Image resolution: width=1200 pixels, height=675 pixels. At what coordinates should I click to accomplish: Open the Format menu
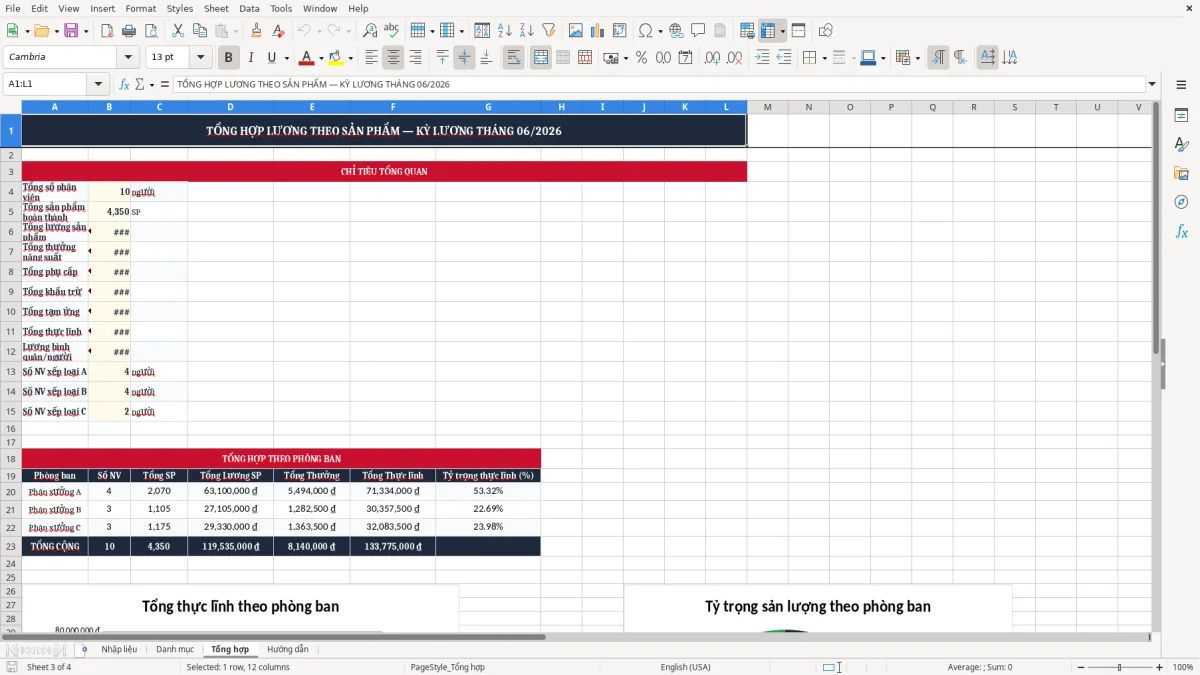click(x=140, y=8)
